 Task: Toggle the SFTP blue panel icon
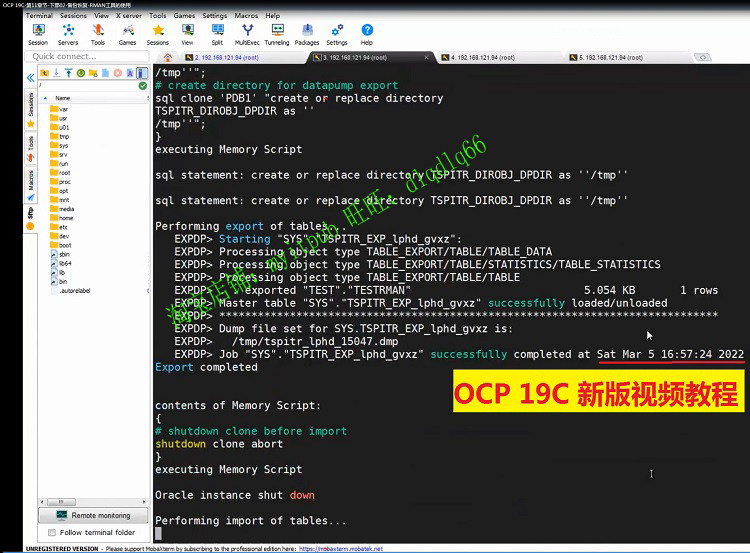click(x=142, y=73)
